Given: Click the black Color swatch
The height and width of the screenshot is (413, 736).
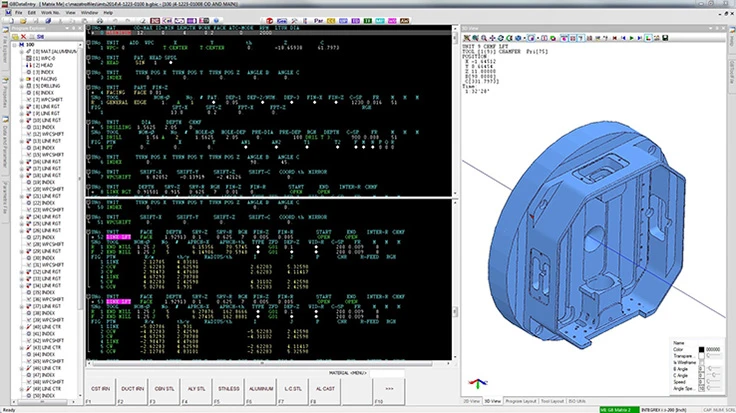Looking at the screenshot, I should click(700, 347).
